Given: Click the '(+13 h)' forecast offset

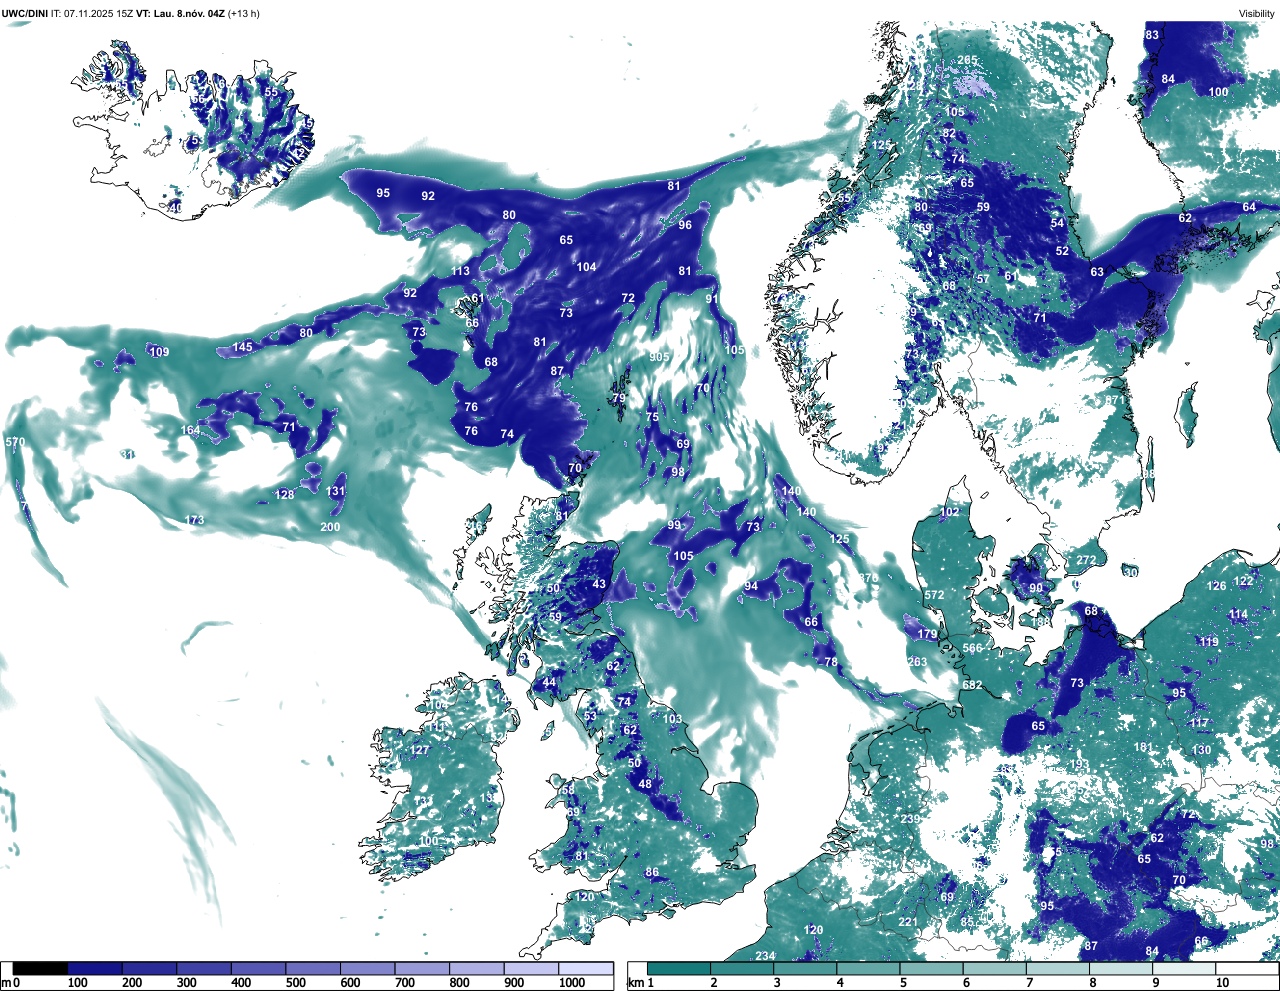Looking at the screenshot, I should [x=244, y=13].
